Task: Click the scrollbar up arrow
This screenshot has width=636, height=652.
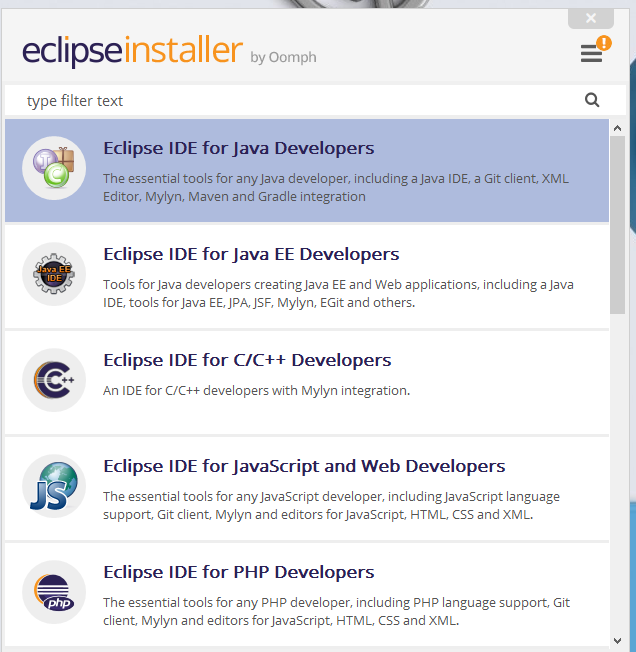Action: (617, 128)
